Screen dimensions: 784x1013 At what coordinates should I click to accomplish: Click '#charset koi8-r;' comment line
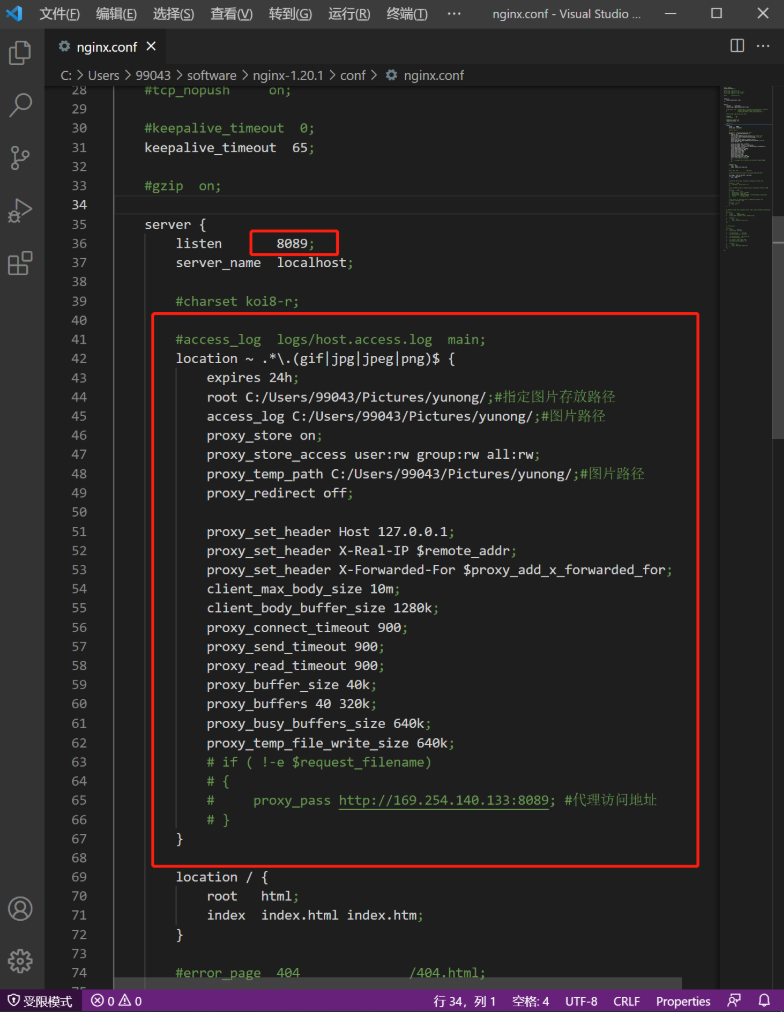(237, 301)
